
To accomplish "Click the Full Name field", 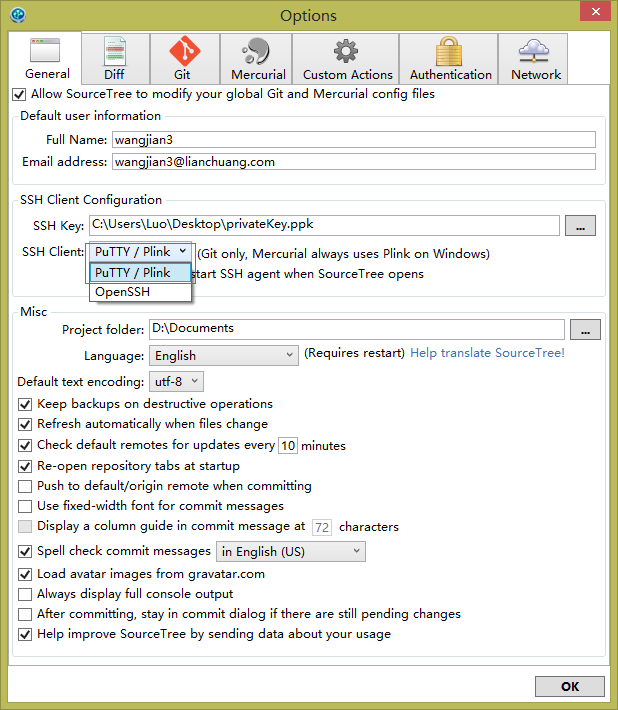I will [x=354, y=139].
